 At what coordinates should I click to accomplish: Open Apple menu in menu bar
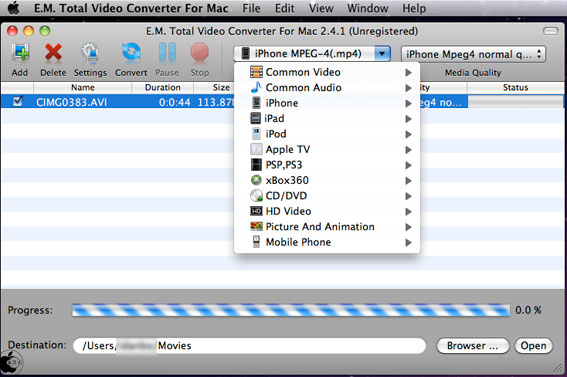pyautogui.click(x=14, y=8)
